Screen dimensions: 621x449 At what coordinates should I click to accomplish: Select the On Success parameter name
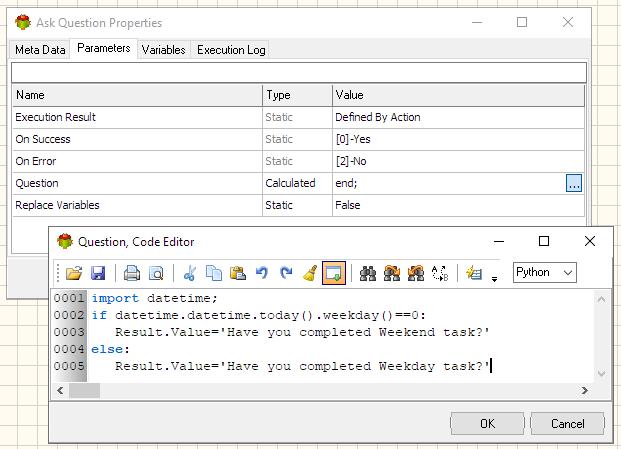[x=43, y=139]
